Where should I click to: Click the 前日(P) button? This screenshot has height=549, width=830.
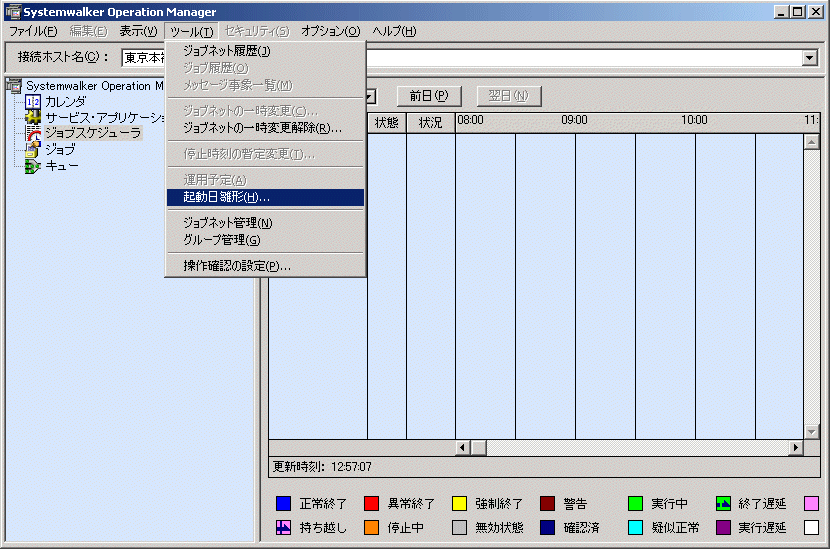(x=429, y=96)
